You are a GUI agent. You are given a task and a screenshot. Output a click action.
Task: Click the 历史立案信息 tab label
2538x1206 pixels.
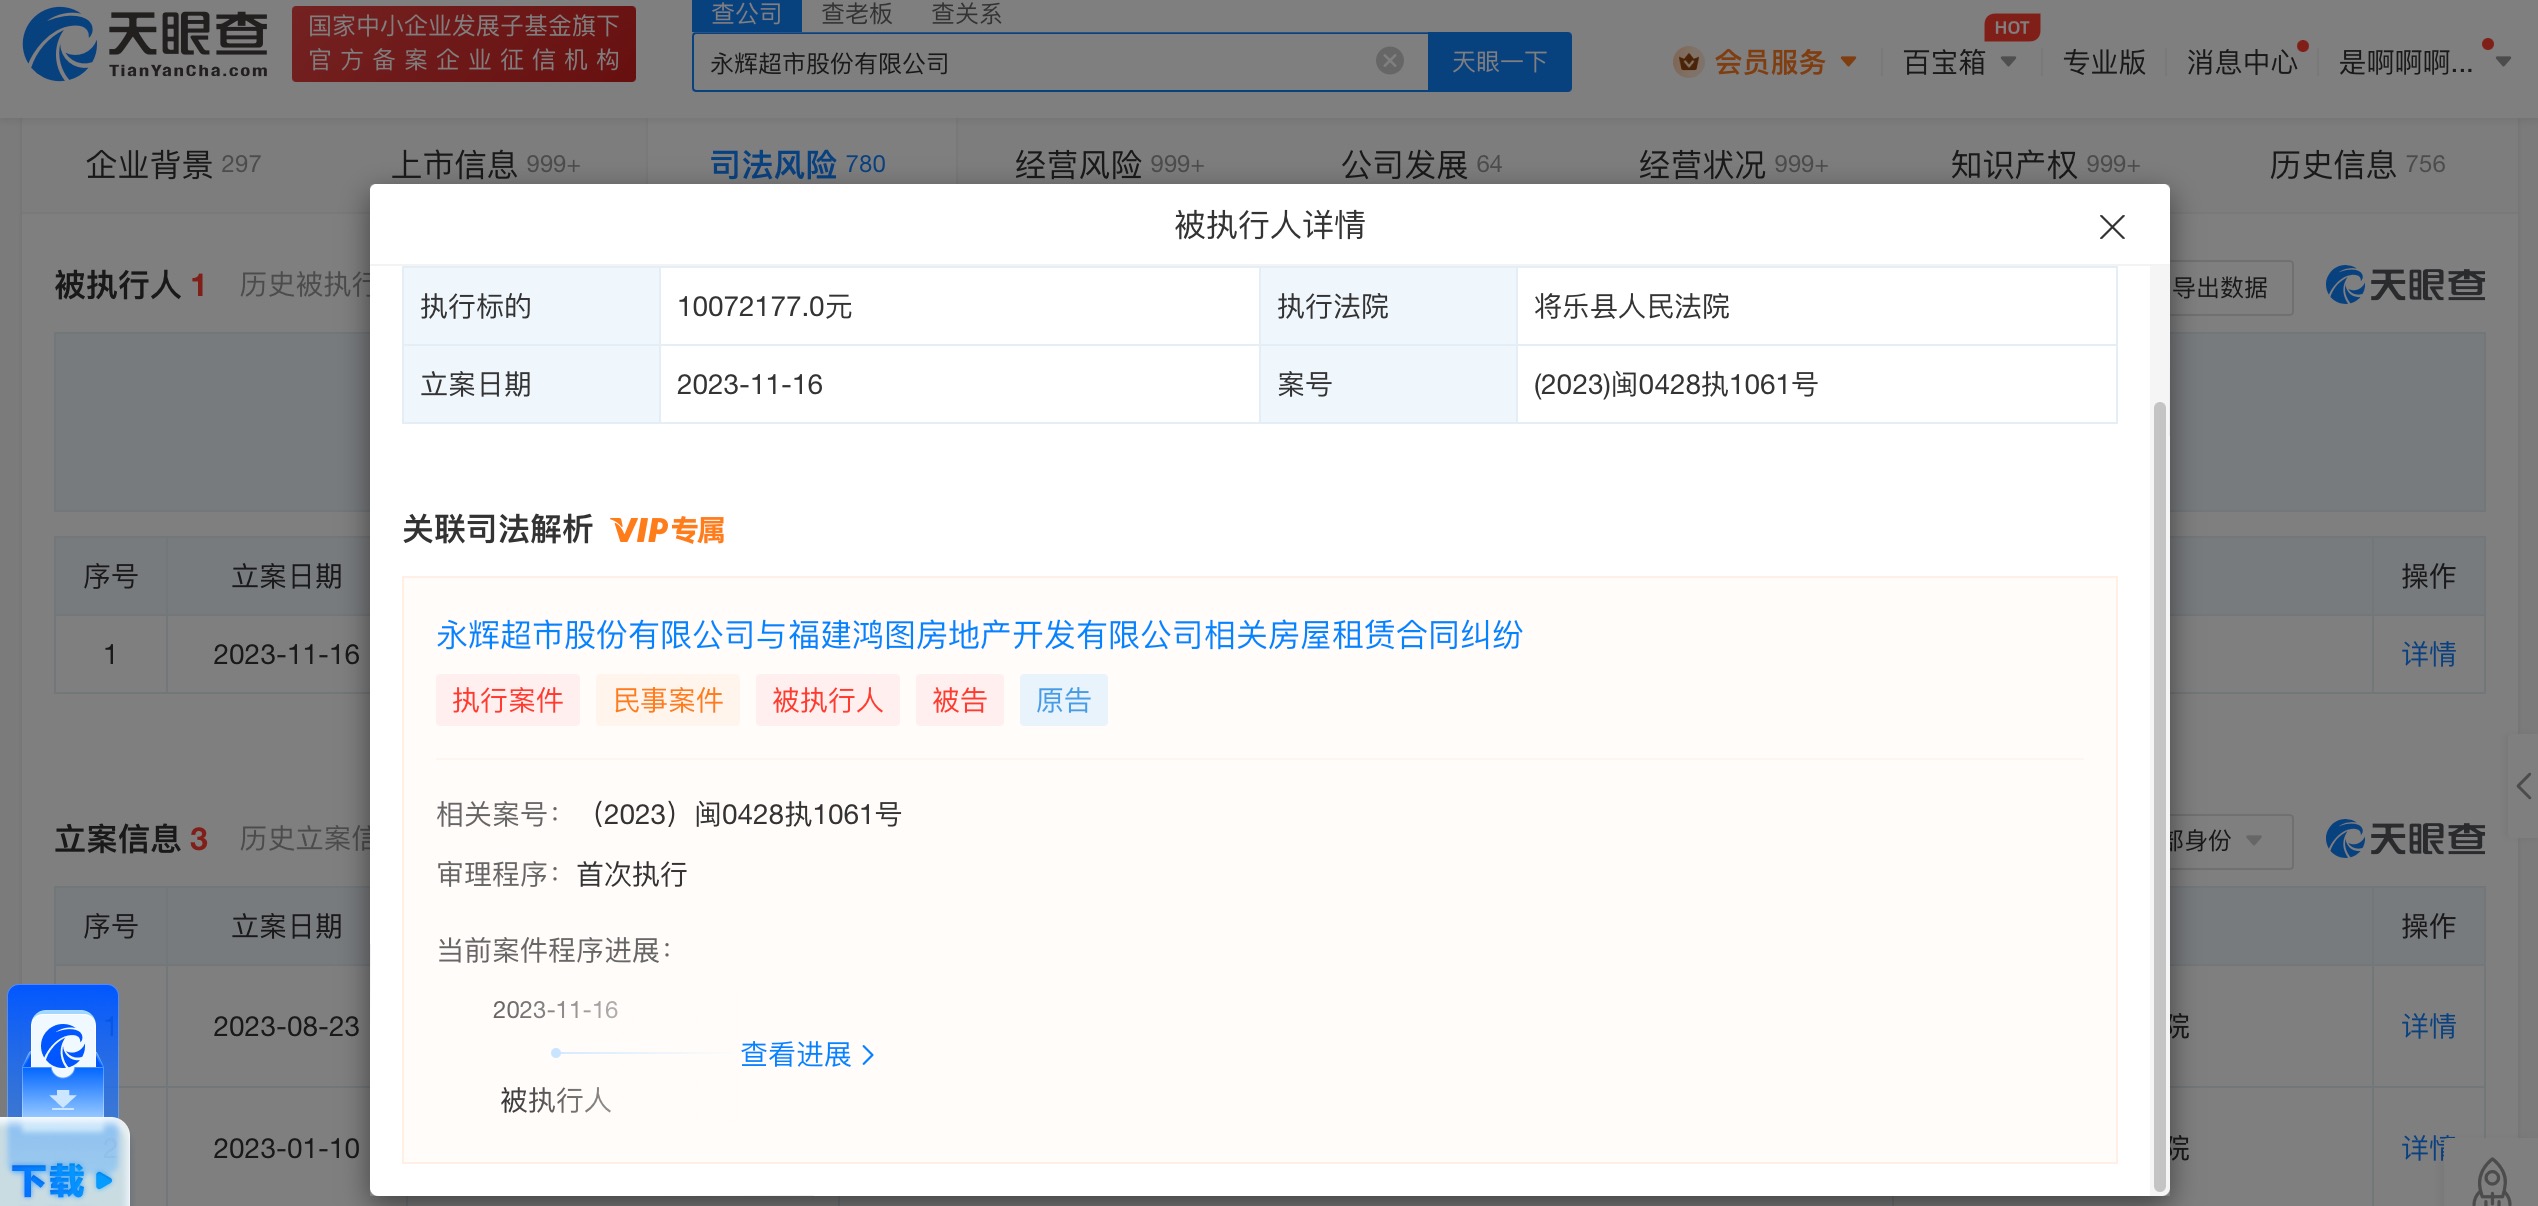tap(304, 838)
